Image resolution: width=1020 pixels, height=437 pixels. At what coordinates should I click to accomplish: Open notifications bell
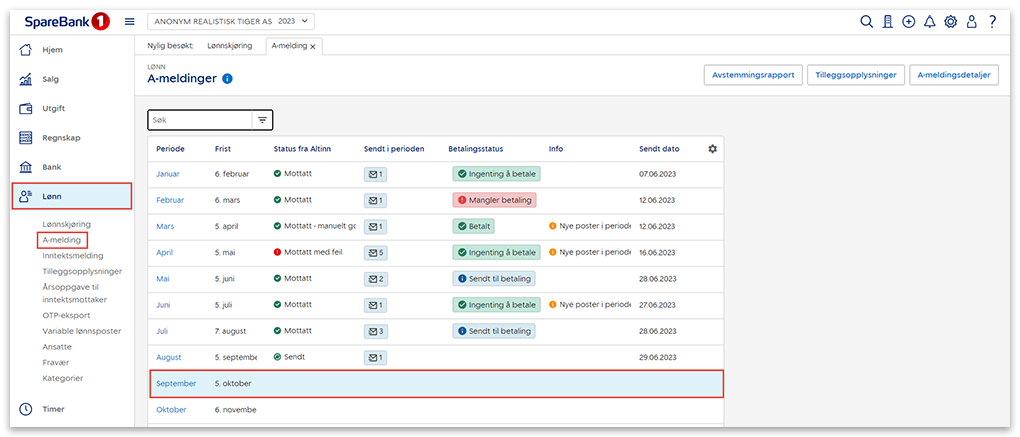929,21
